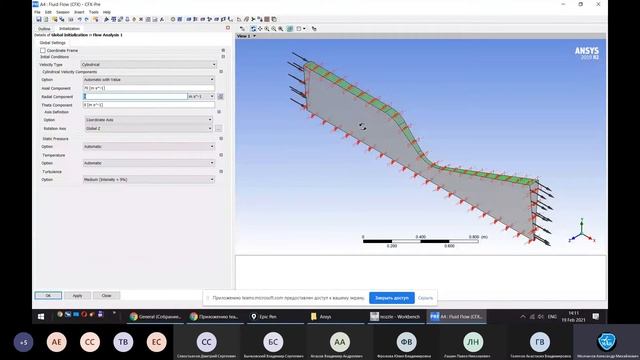Open General Chrome window from taskbar
Image resolution: width=640 pixels, height=360 pixels.
point(156,316)
